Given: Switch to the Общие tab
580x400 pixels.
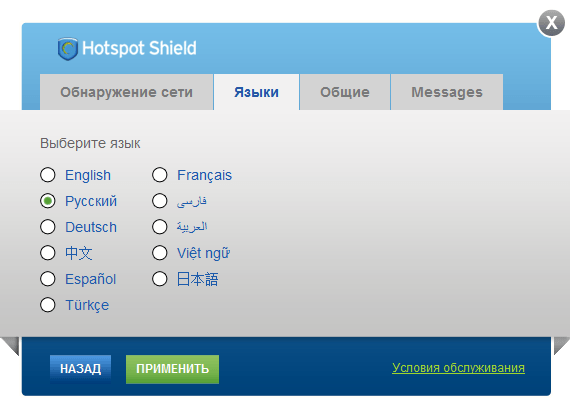Looking at the screenshot, I should pos(345,92).
